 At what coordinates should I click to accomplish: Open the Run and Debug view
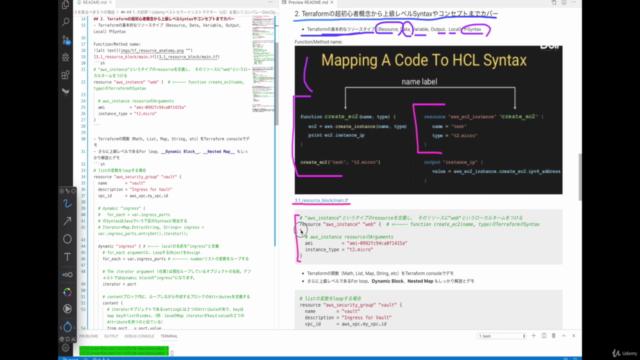coord(65,57)
